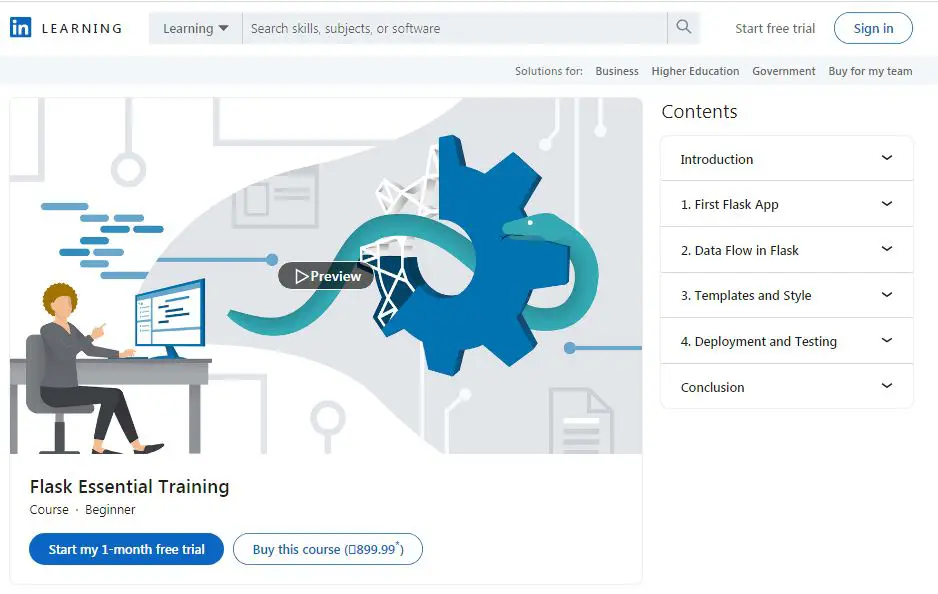The width and height of the screenshot is (938, 594).
Task: Expand Templates and Style chevron
Action: pyautogui.click(x=886, y=295)
